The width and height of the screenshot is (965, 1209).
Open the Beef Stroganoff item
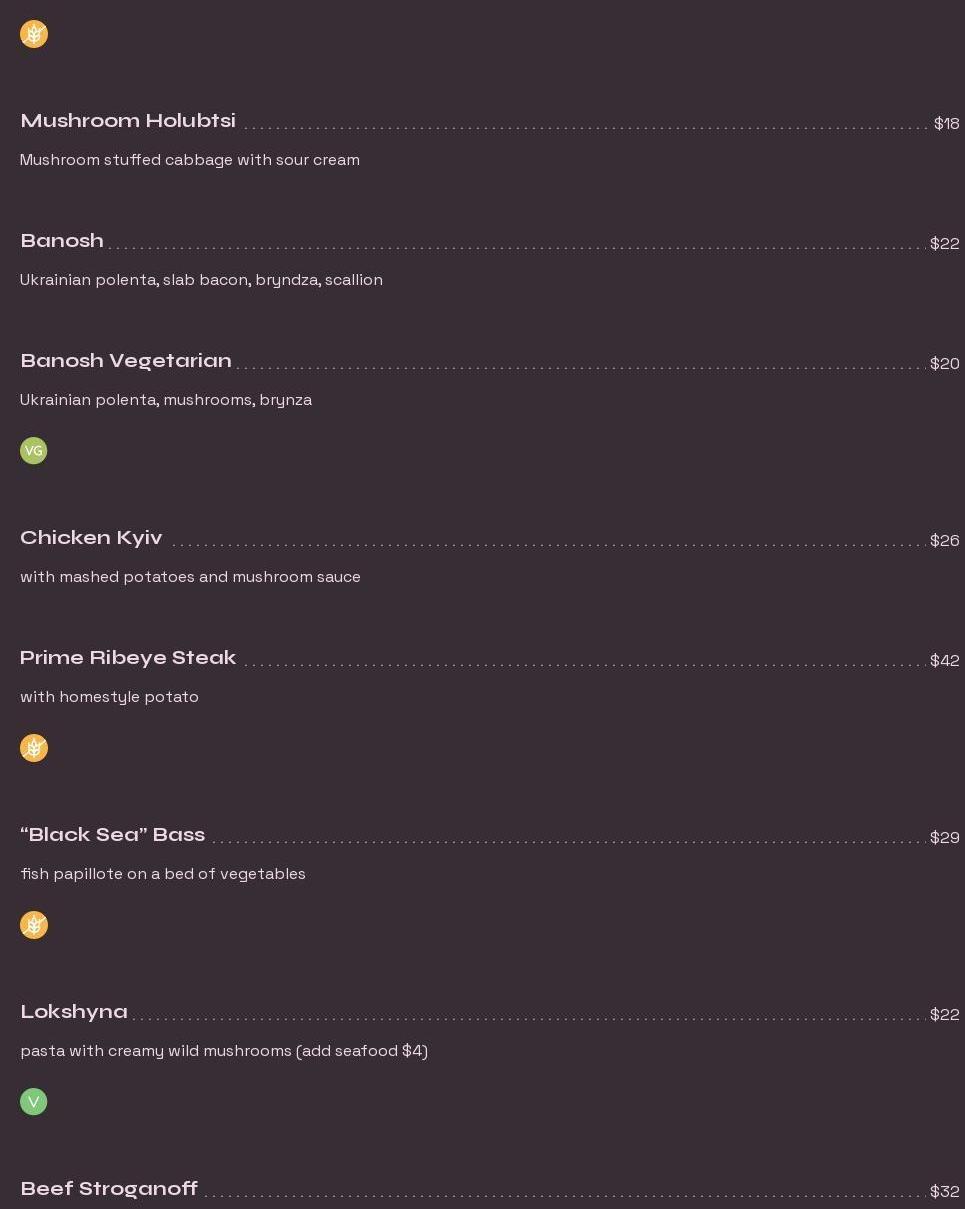click(x=109, y=1189)
